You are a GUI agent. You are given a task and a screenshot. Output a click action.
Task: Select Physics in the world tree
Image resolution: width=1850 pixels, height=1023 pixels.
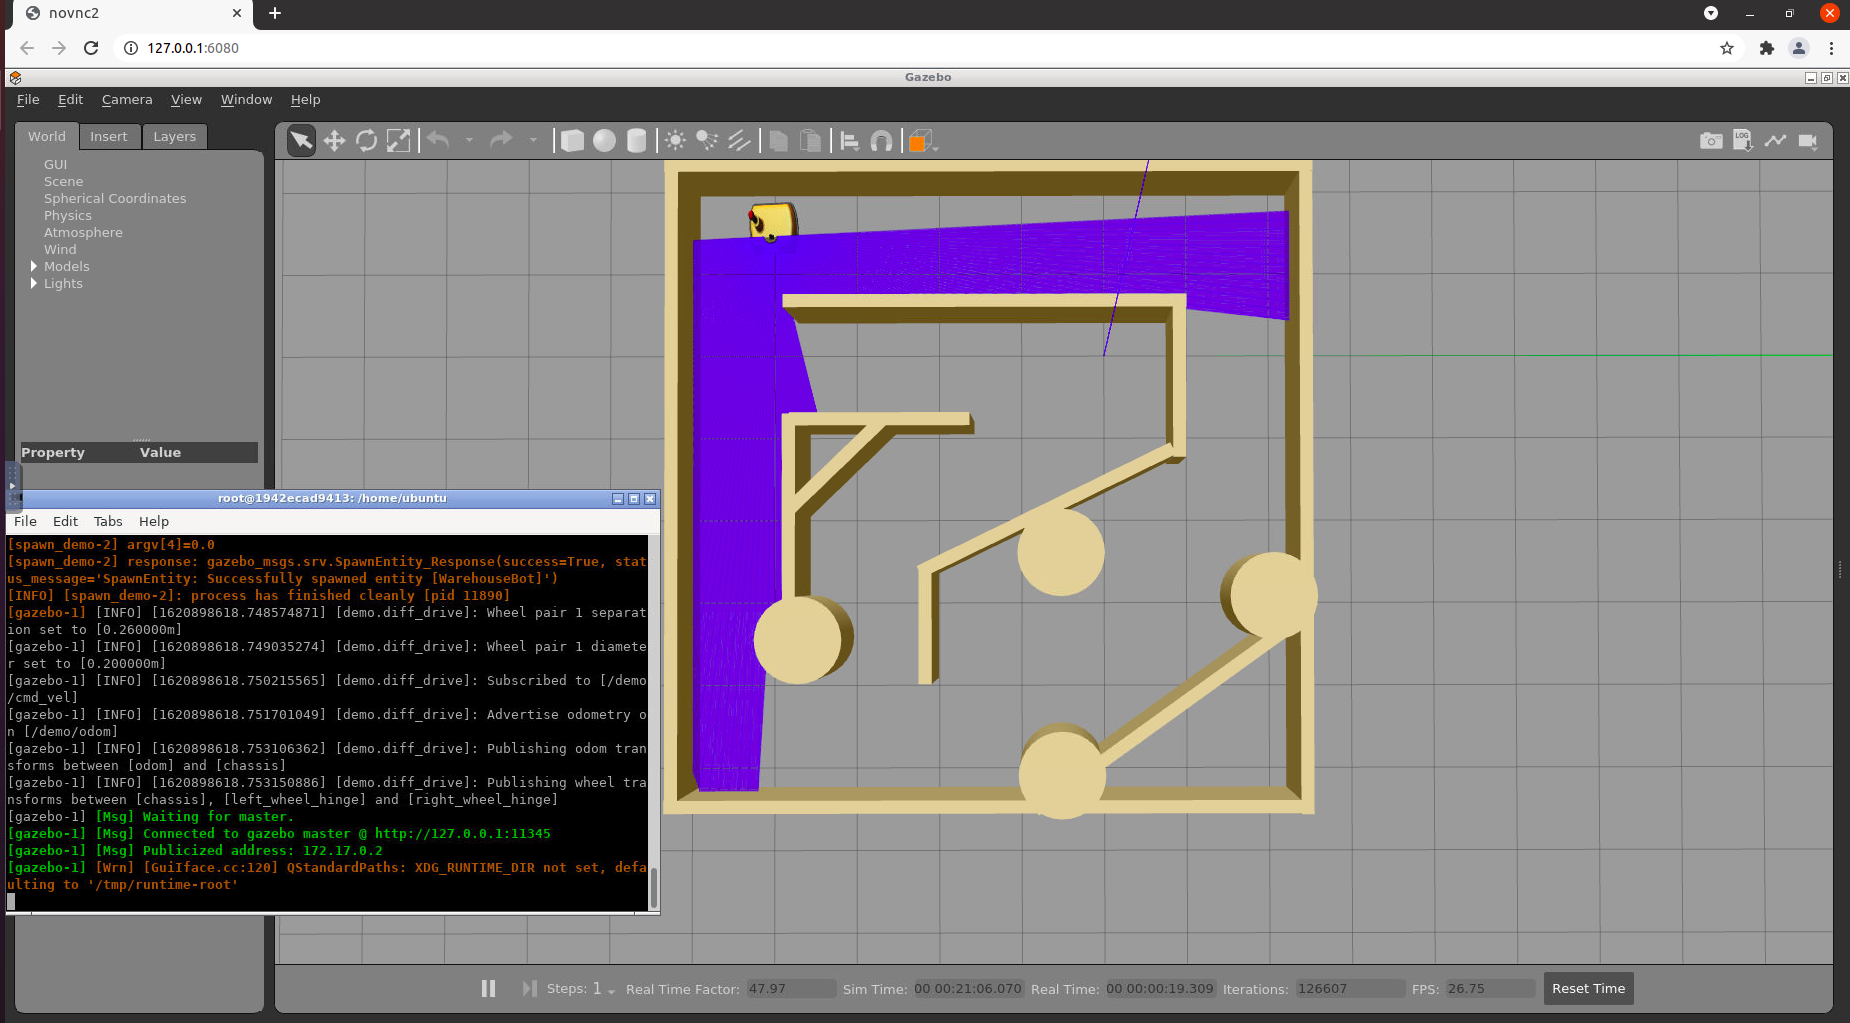pyautogui.click(x=67, y=215)
